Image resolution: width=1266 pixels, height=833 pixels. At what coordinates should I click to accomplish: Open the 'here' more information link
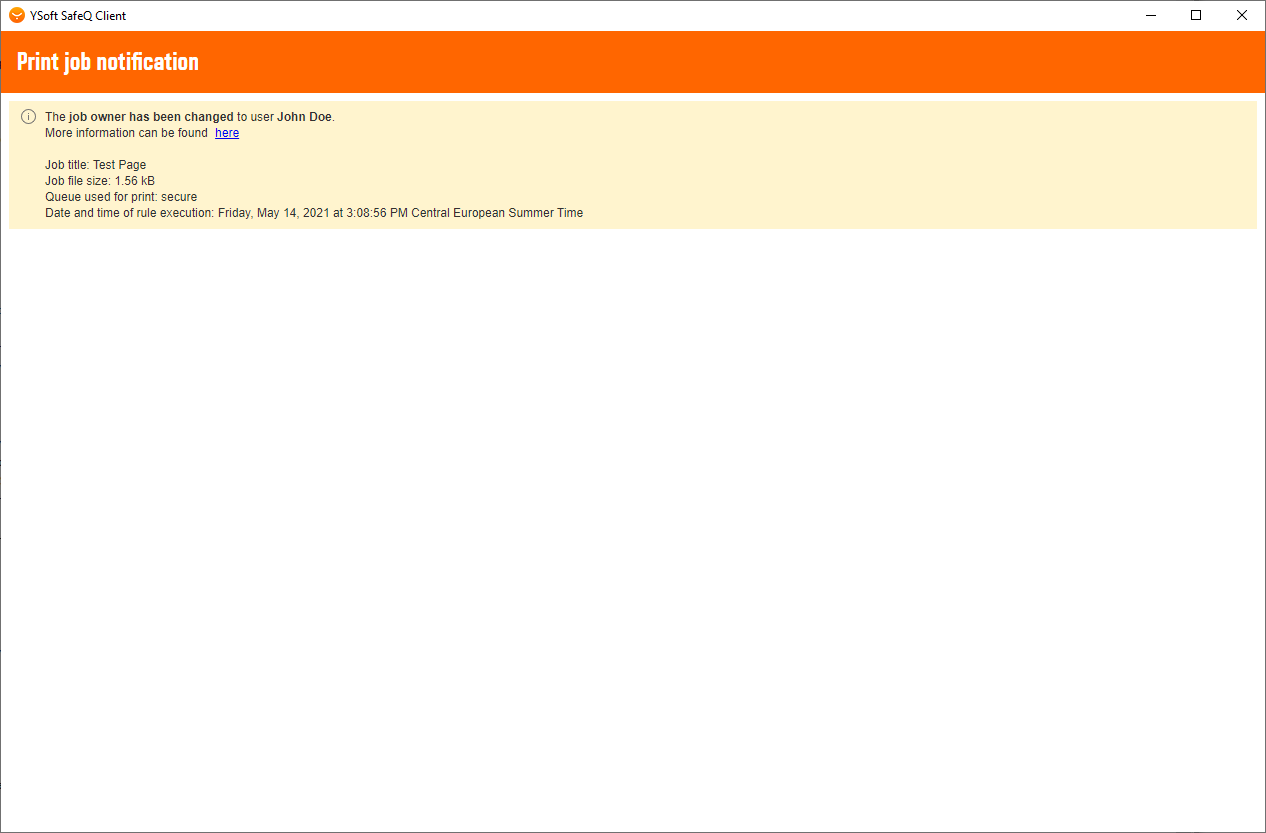tap(227, 133)
